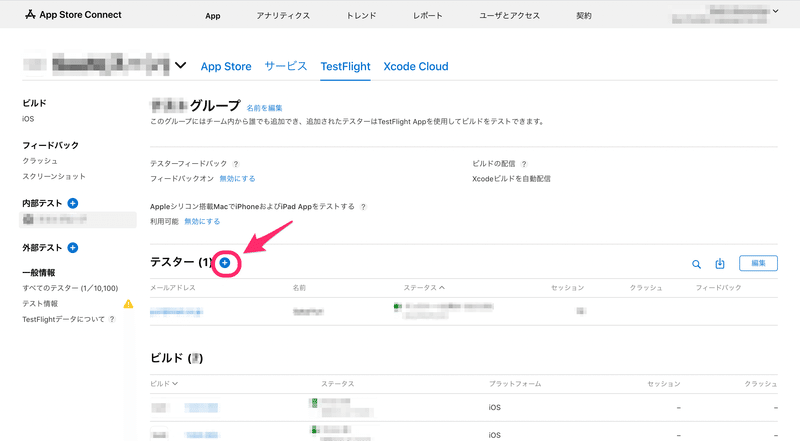Switch to the Xcode Cloud tab
800x441 pixels.
(x=416, y=66)
